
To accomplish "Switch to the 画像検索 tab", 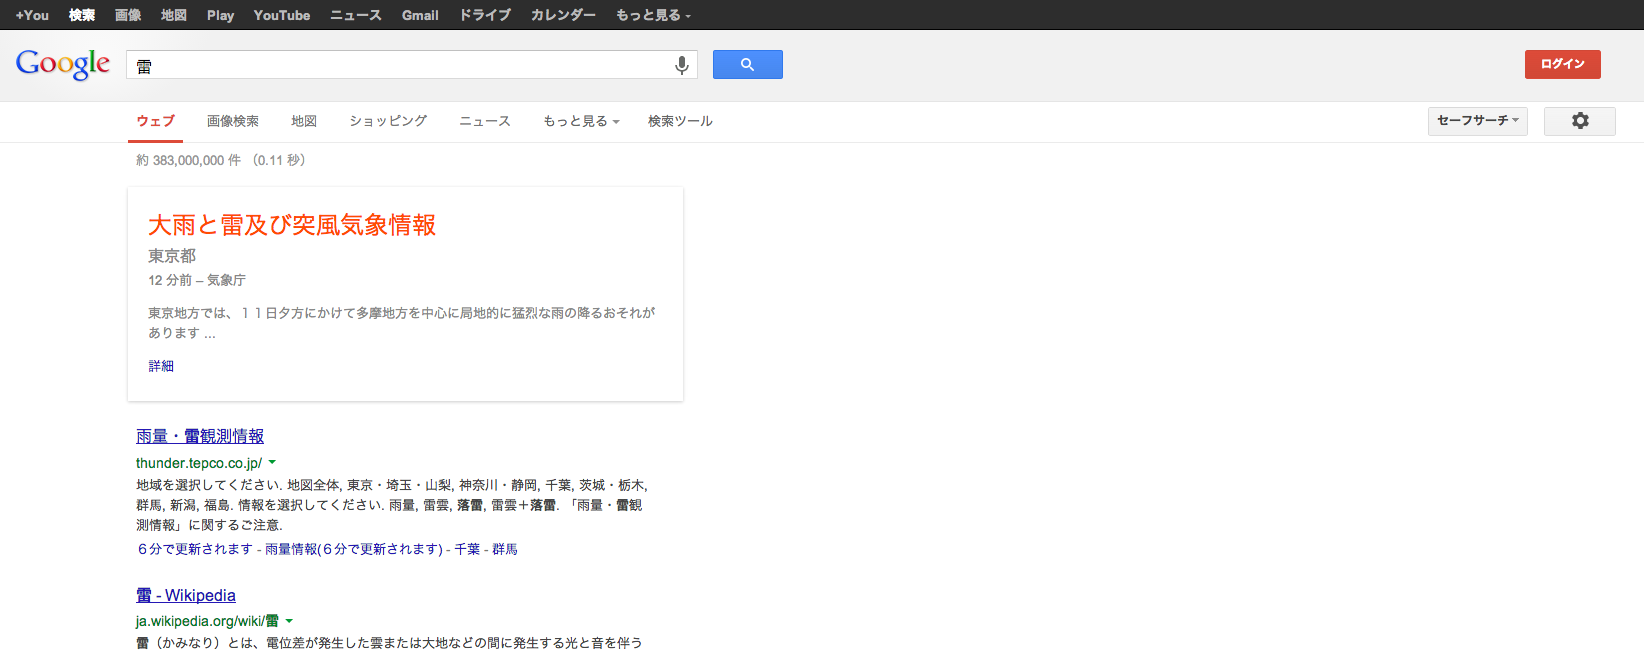I will [233, 121].
